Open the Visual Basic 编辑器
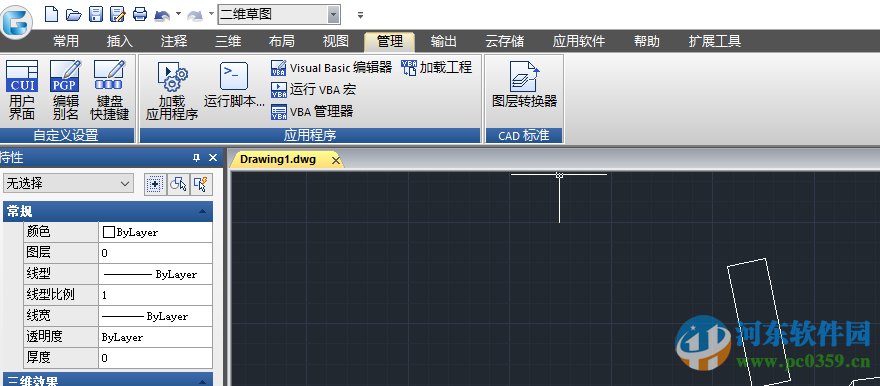 pos(331,68)
